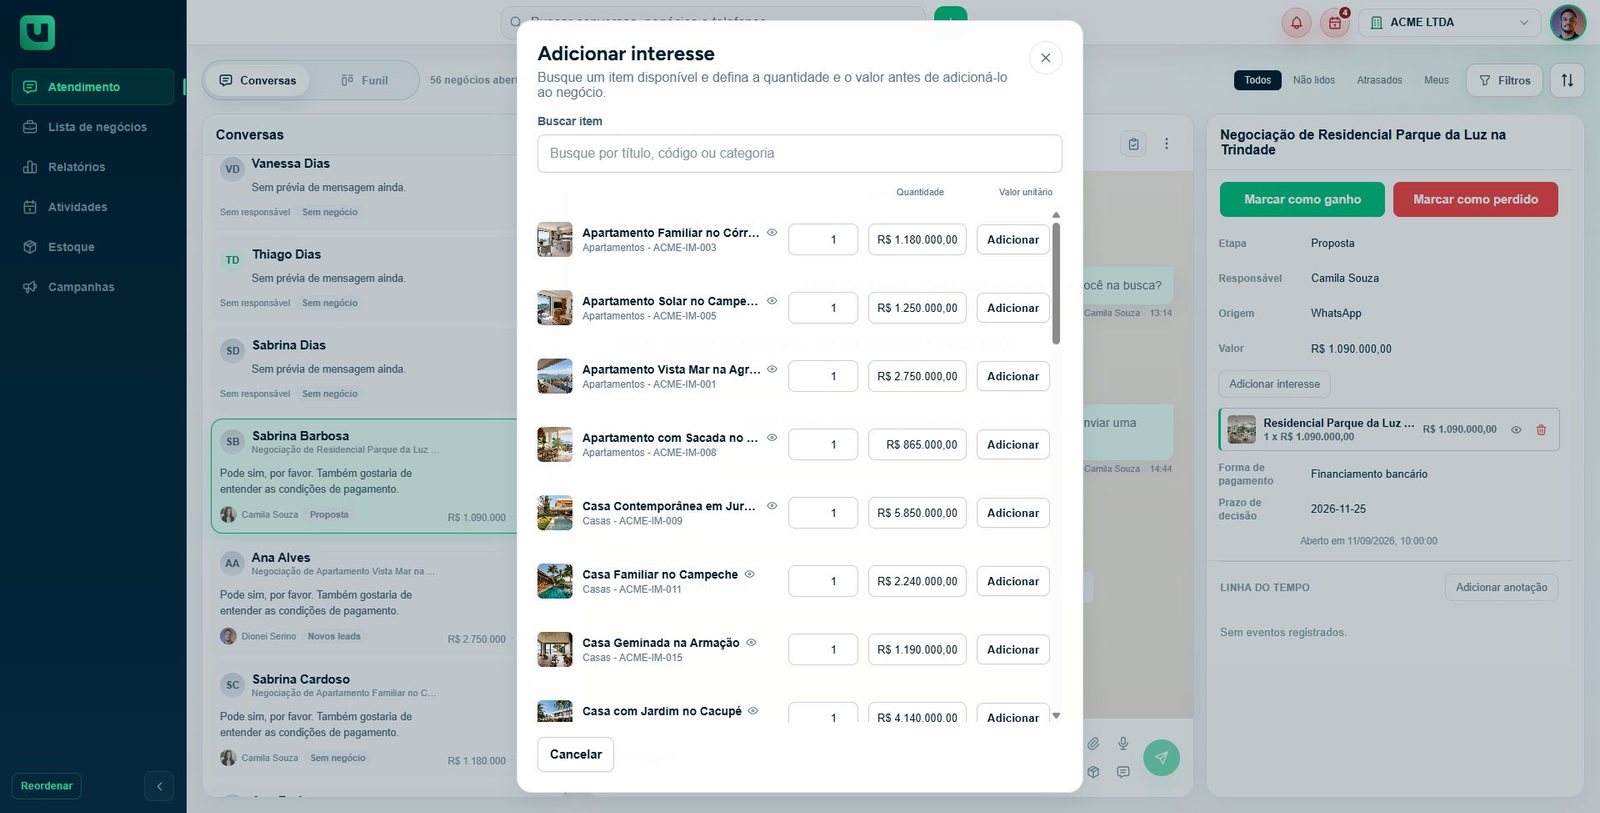This screenshot has width=1600, height=813.
Task: Click Adicionar anotação button
Action: pyautogui.click(x=1501, y=588)
